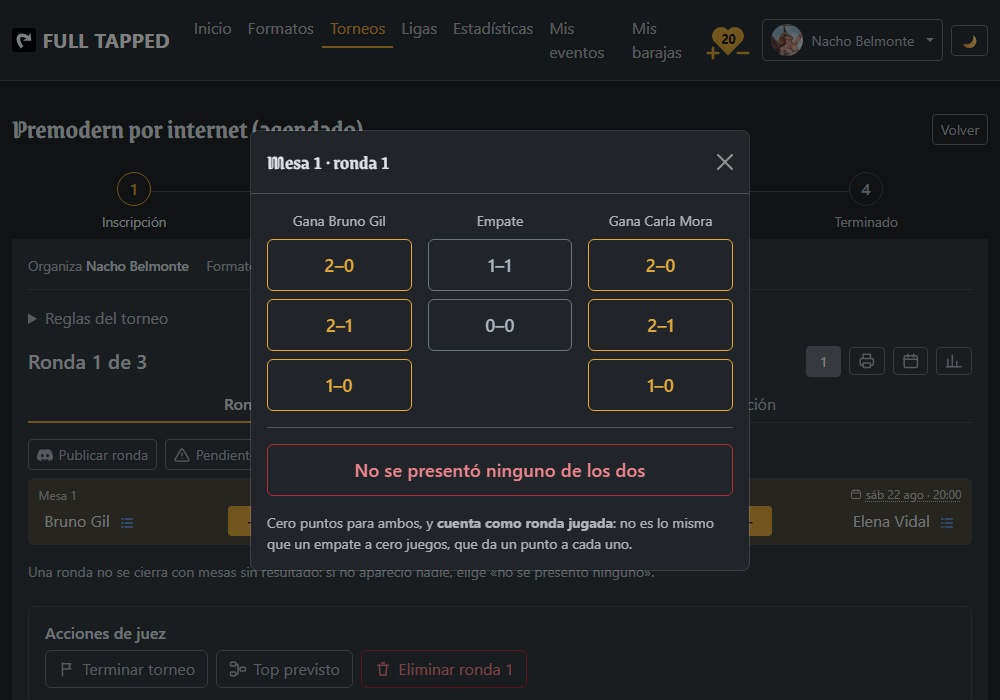Screen dimensions: 1000x700
Task: Show standings with the bar chart icon
Action: click(x=953, y=361)
